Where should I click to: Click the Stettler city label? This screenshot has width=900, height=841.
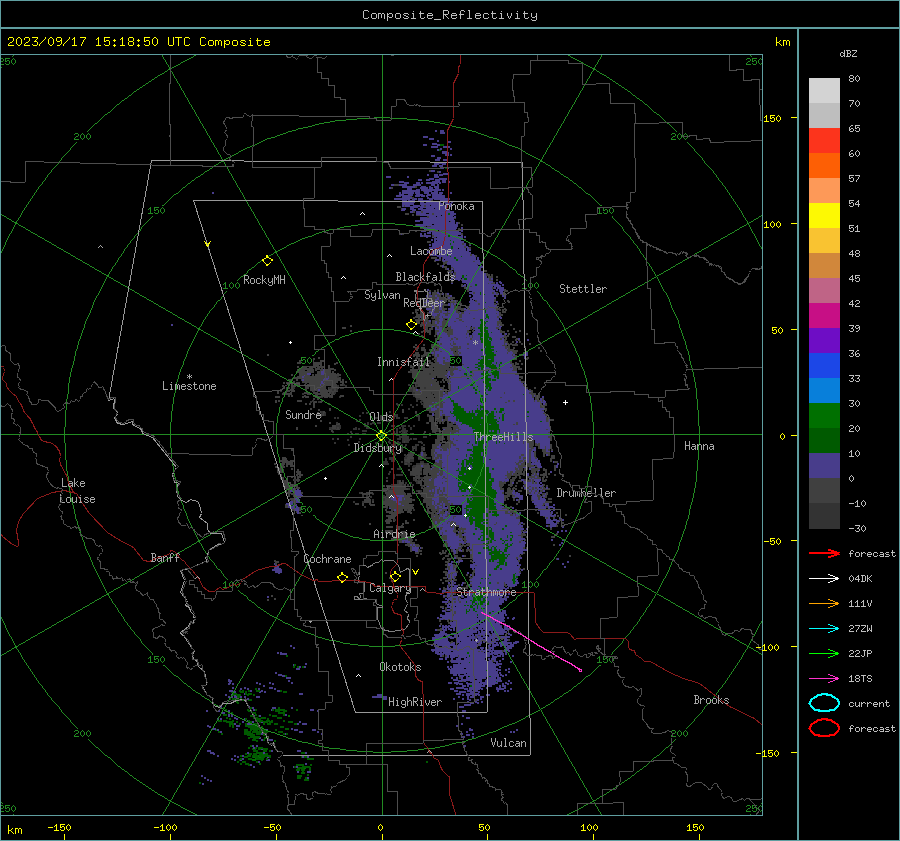point(583,289)
